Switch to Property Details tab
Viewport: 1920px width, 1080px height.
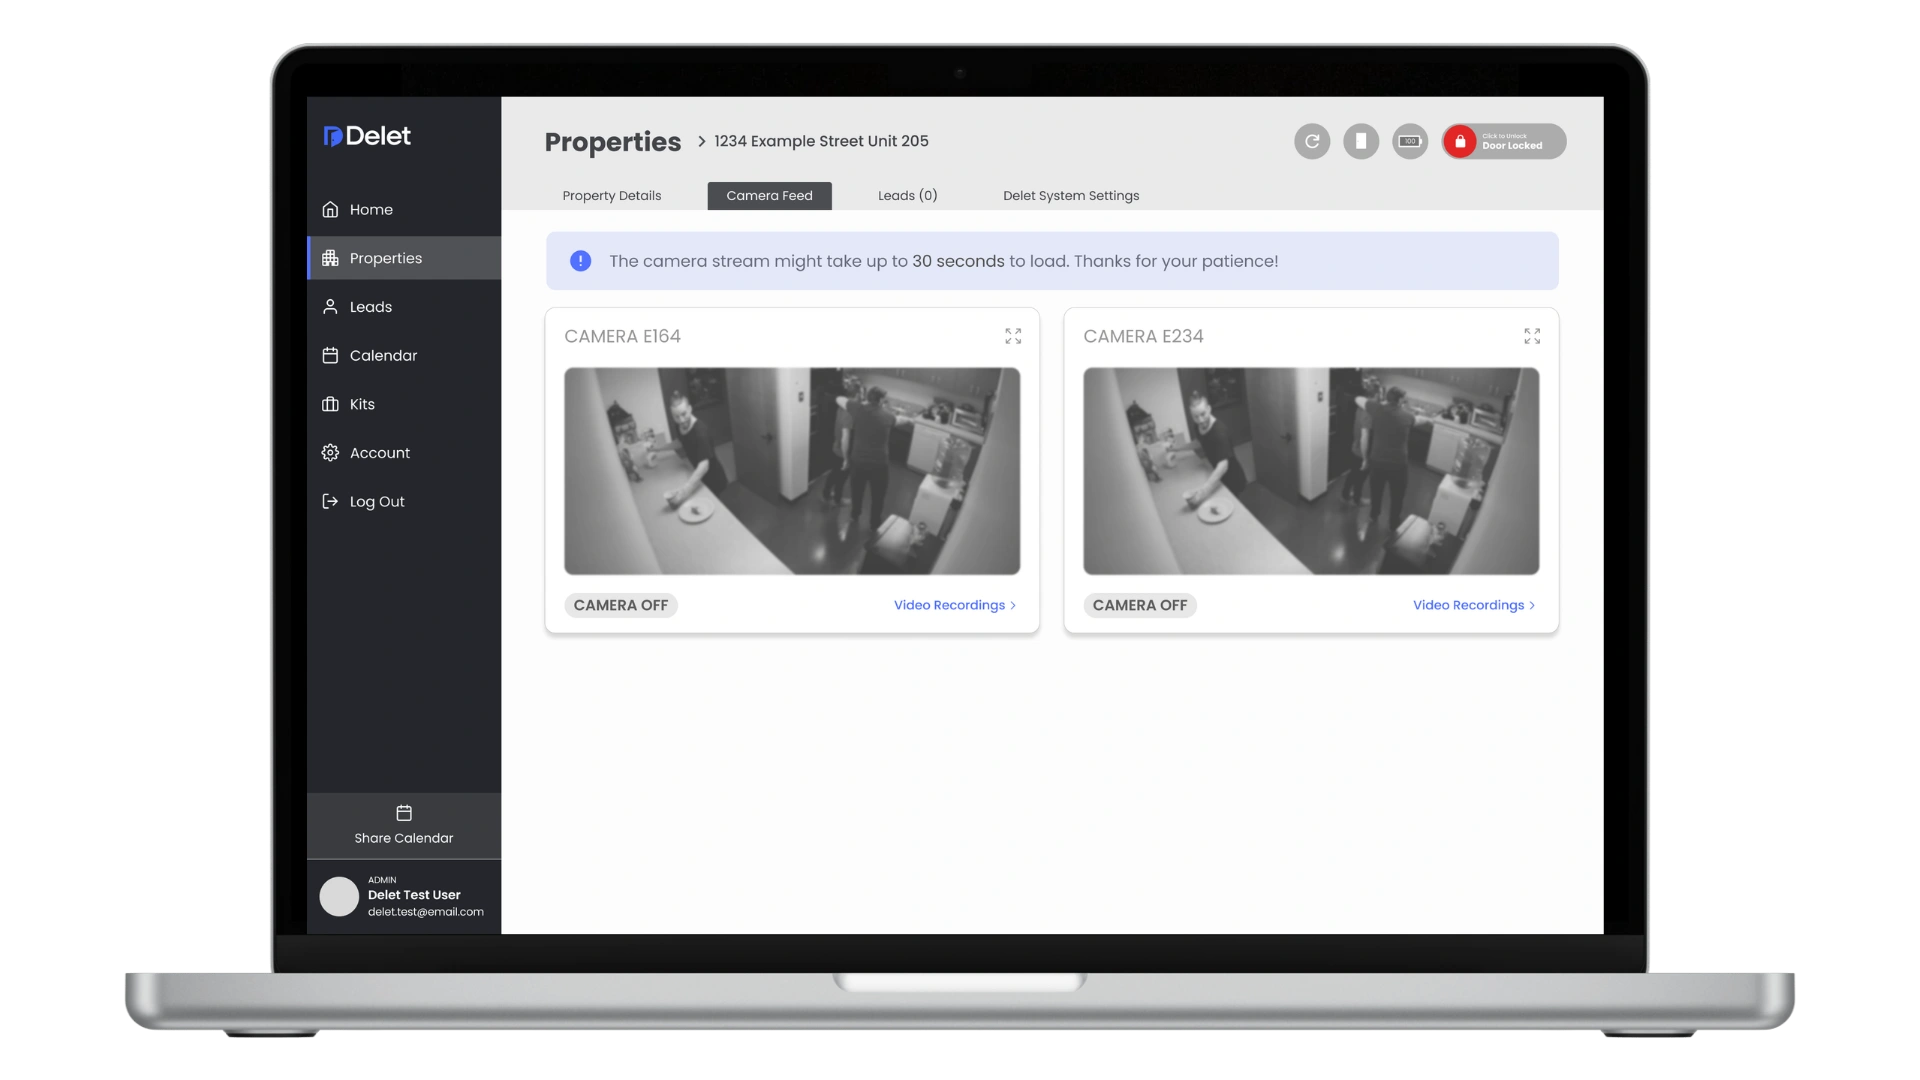(611, 196)
